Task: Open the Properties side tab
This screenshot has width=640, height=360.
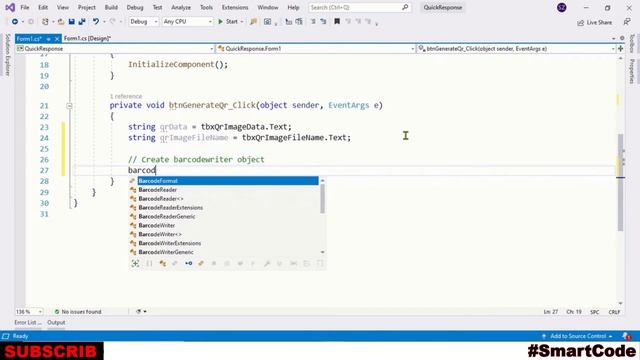Action: (632, 71)
